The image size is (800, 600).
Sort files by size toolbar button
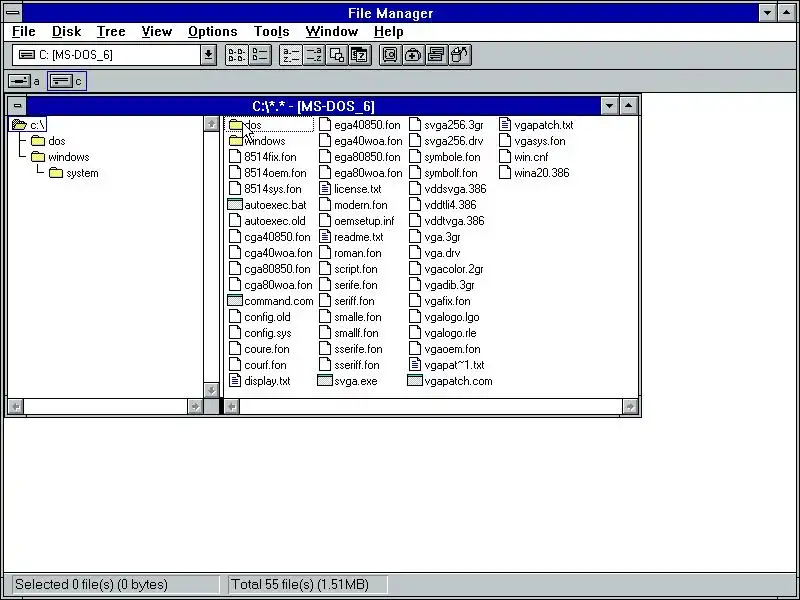coord(336,55)
